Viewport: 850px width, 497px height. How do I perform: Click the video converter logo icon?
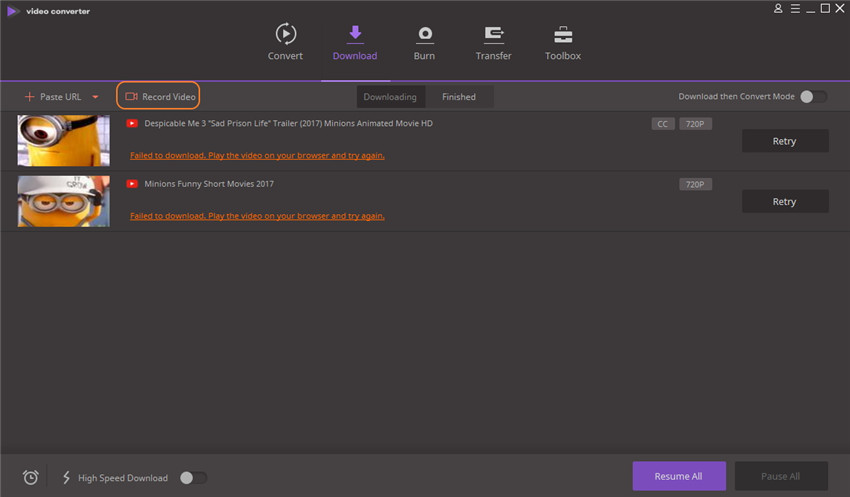[x=12, y=11]
